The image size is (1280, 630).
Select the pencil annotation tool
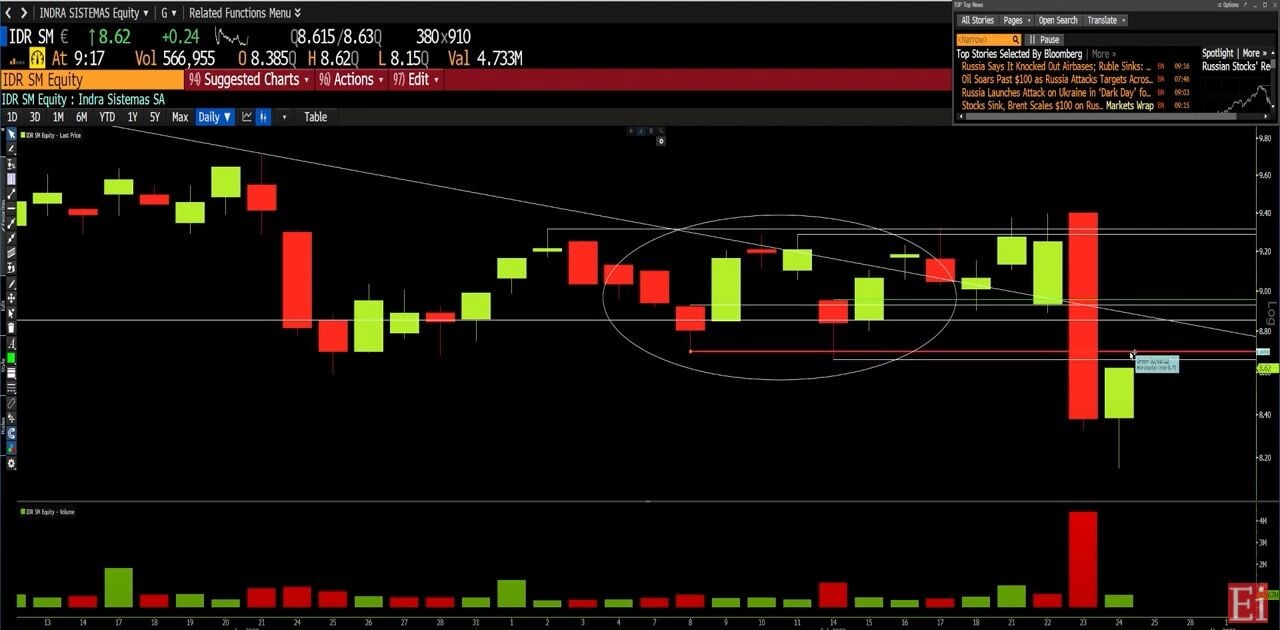point(12,148)
